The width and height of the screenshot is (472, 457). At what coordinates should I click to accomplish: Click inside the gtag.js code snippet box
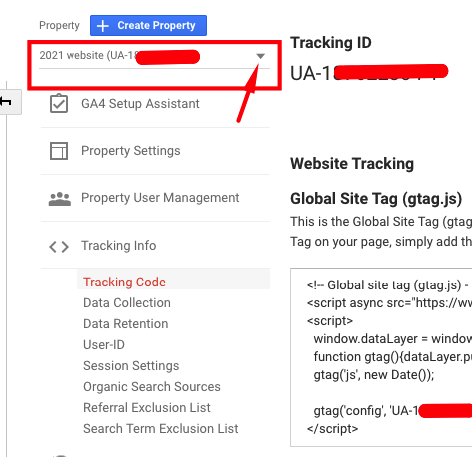(381, 357)
